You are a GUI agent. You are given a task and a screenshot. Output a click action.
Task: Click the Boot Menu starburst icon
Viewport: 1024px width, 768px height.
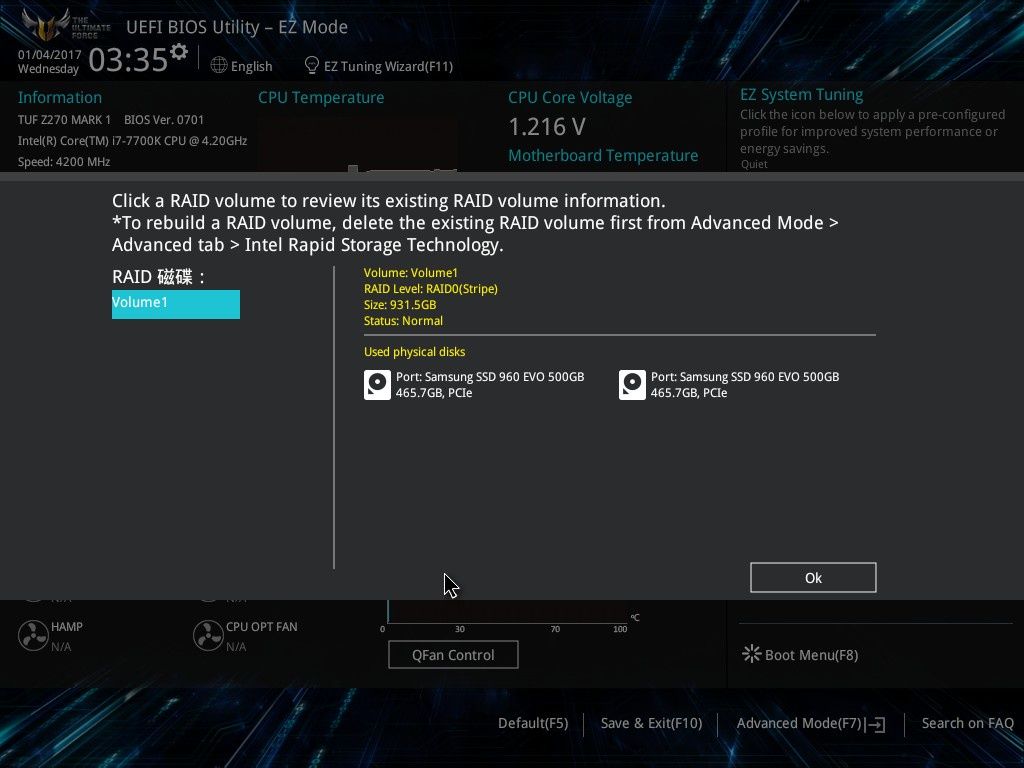pos(752,654)
